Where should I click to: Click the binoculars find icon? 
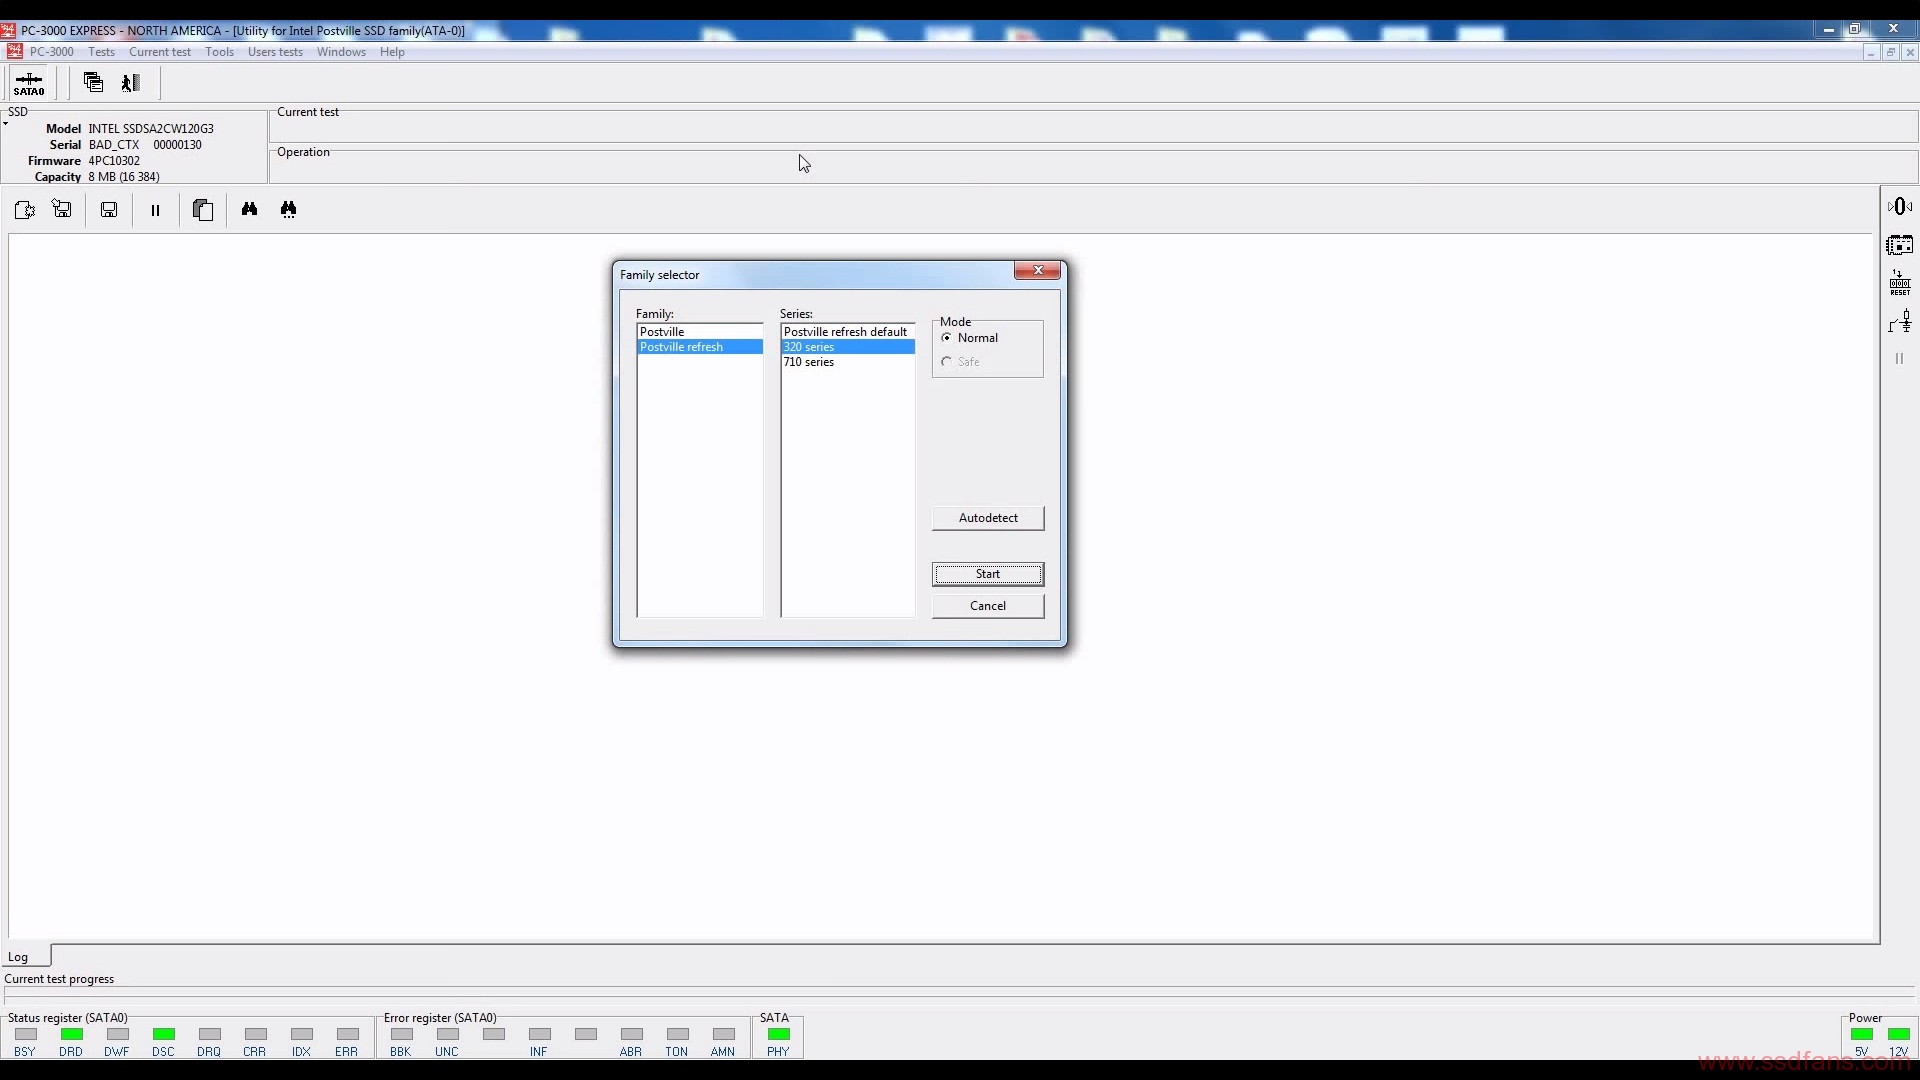pos(249,209)
